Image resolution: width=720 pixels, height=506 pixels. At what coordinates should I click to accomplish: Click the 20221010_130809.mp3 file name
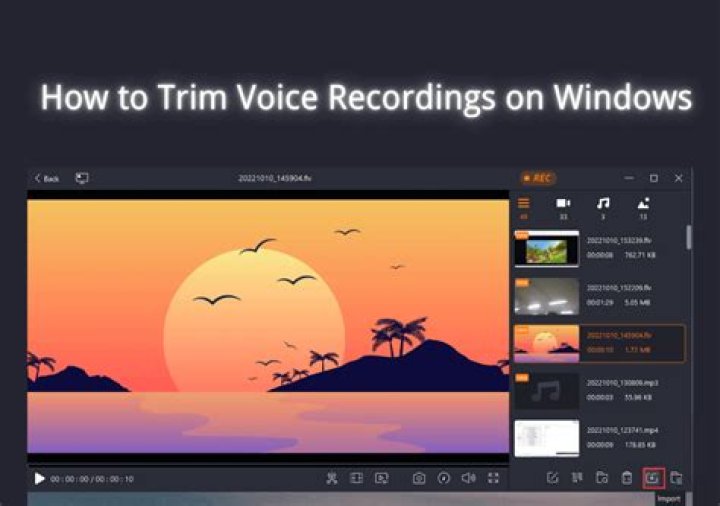622,382
